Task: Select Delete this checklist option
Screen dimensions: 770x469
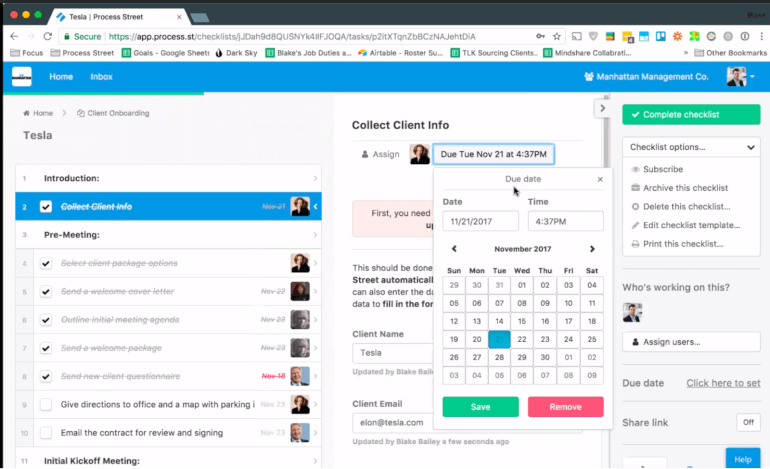Action: 687,207
